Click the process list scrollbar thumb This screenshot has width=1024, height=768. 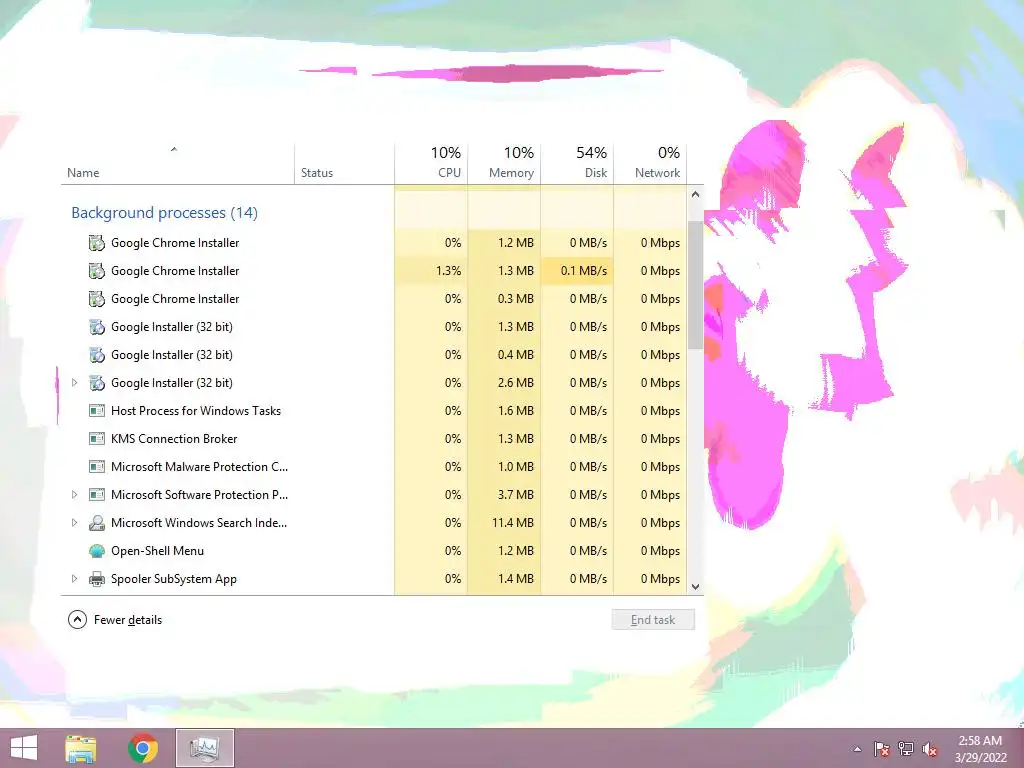click(x=696, y=284)
